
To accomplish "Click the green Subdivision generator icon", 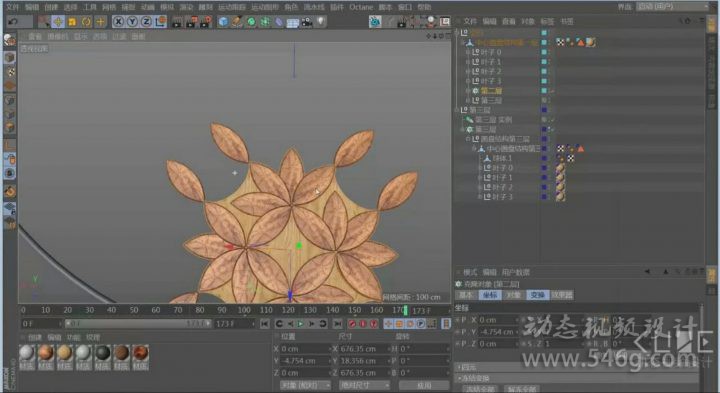I will 251,22.
